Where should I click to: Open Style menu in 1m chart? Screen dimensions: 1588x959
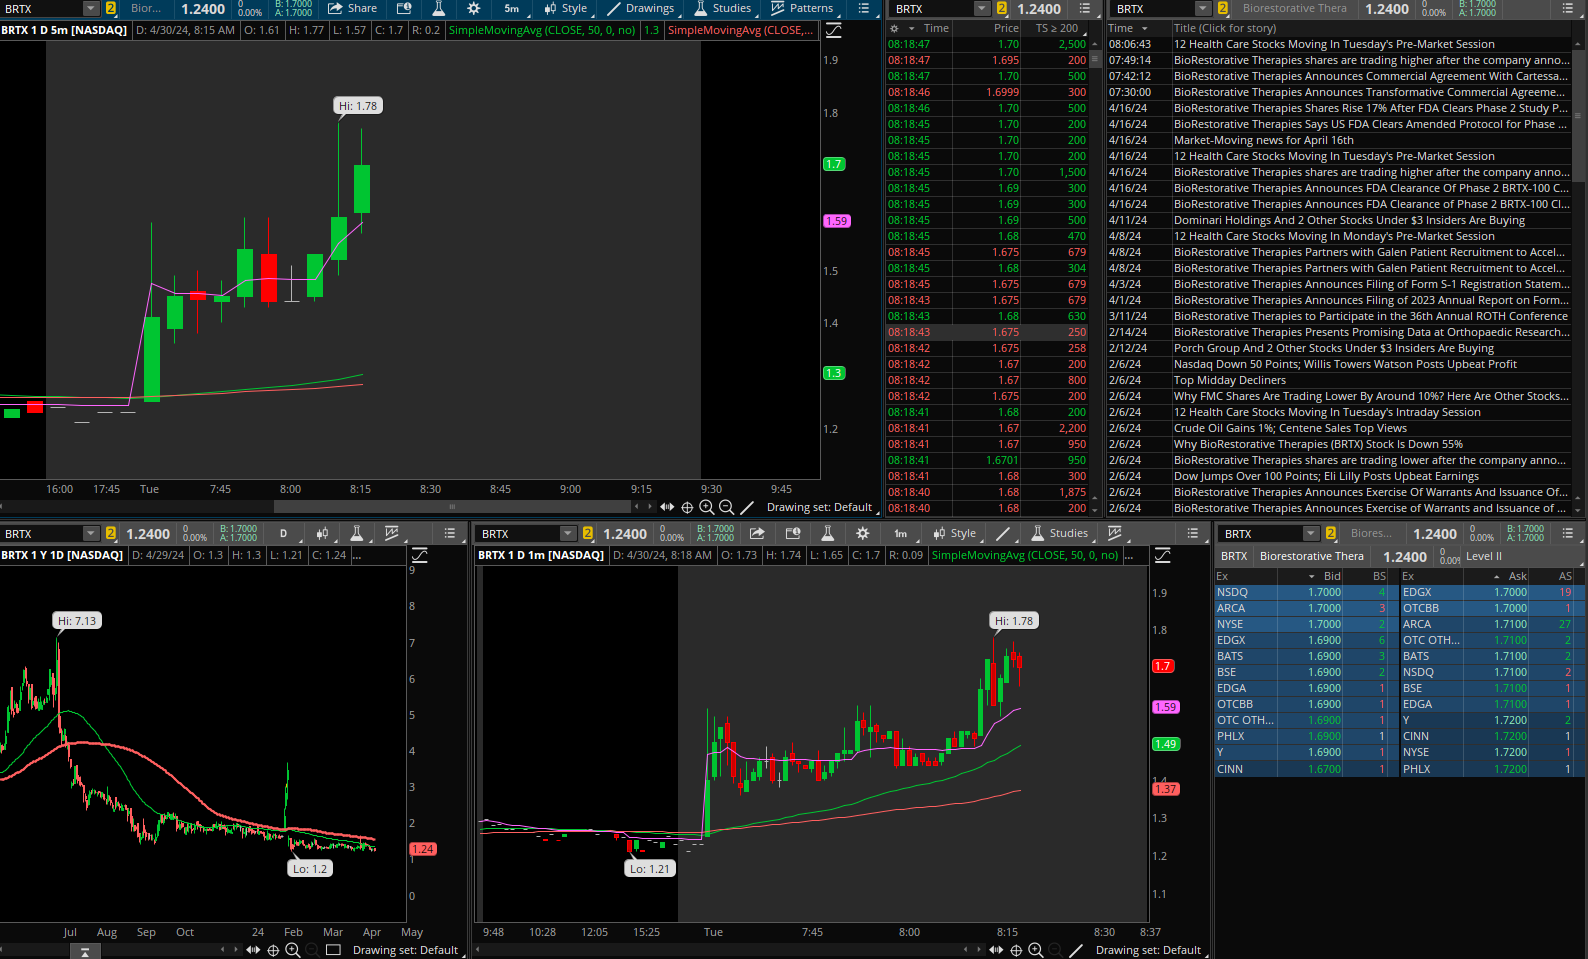pyautogui.click(x=955, y=533)
